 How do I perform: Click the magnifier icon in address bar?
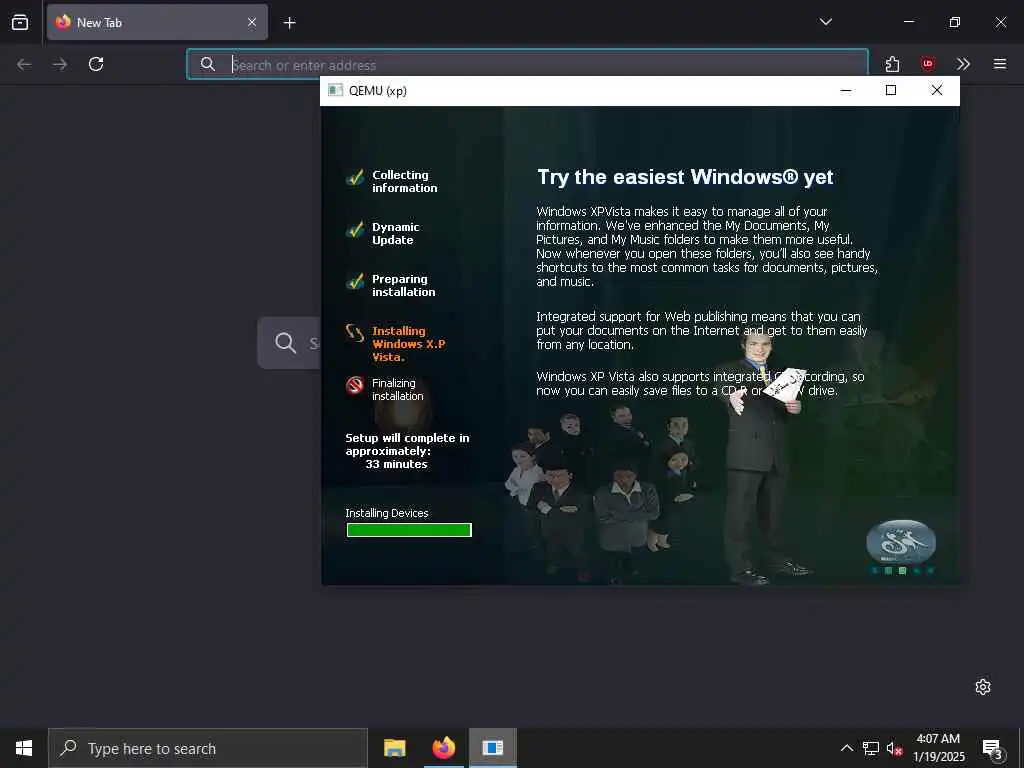coord(208,64)
